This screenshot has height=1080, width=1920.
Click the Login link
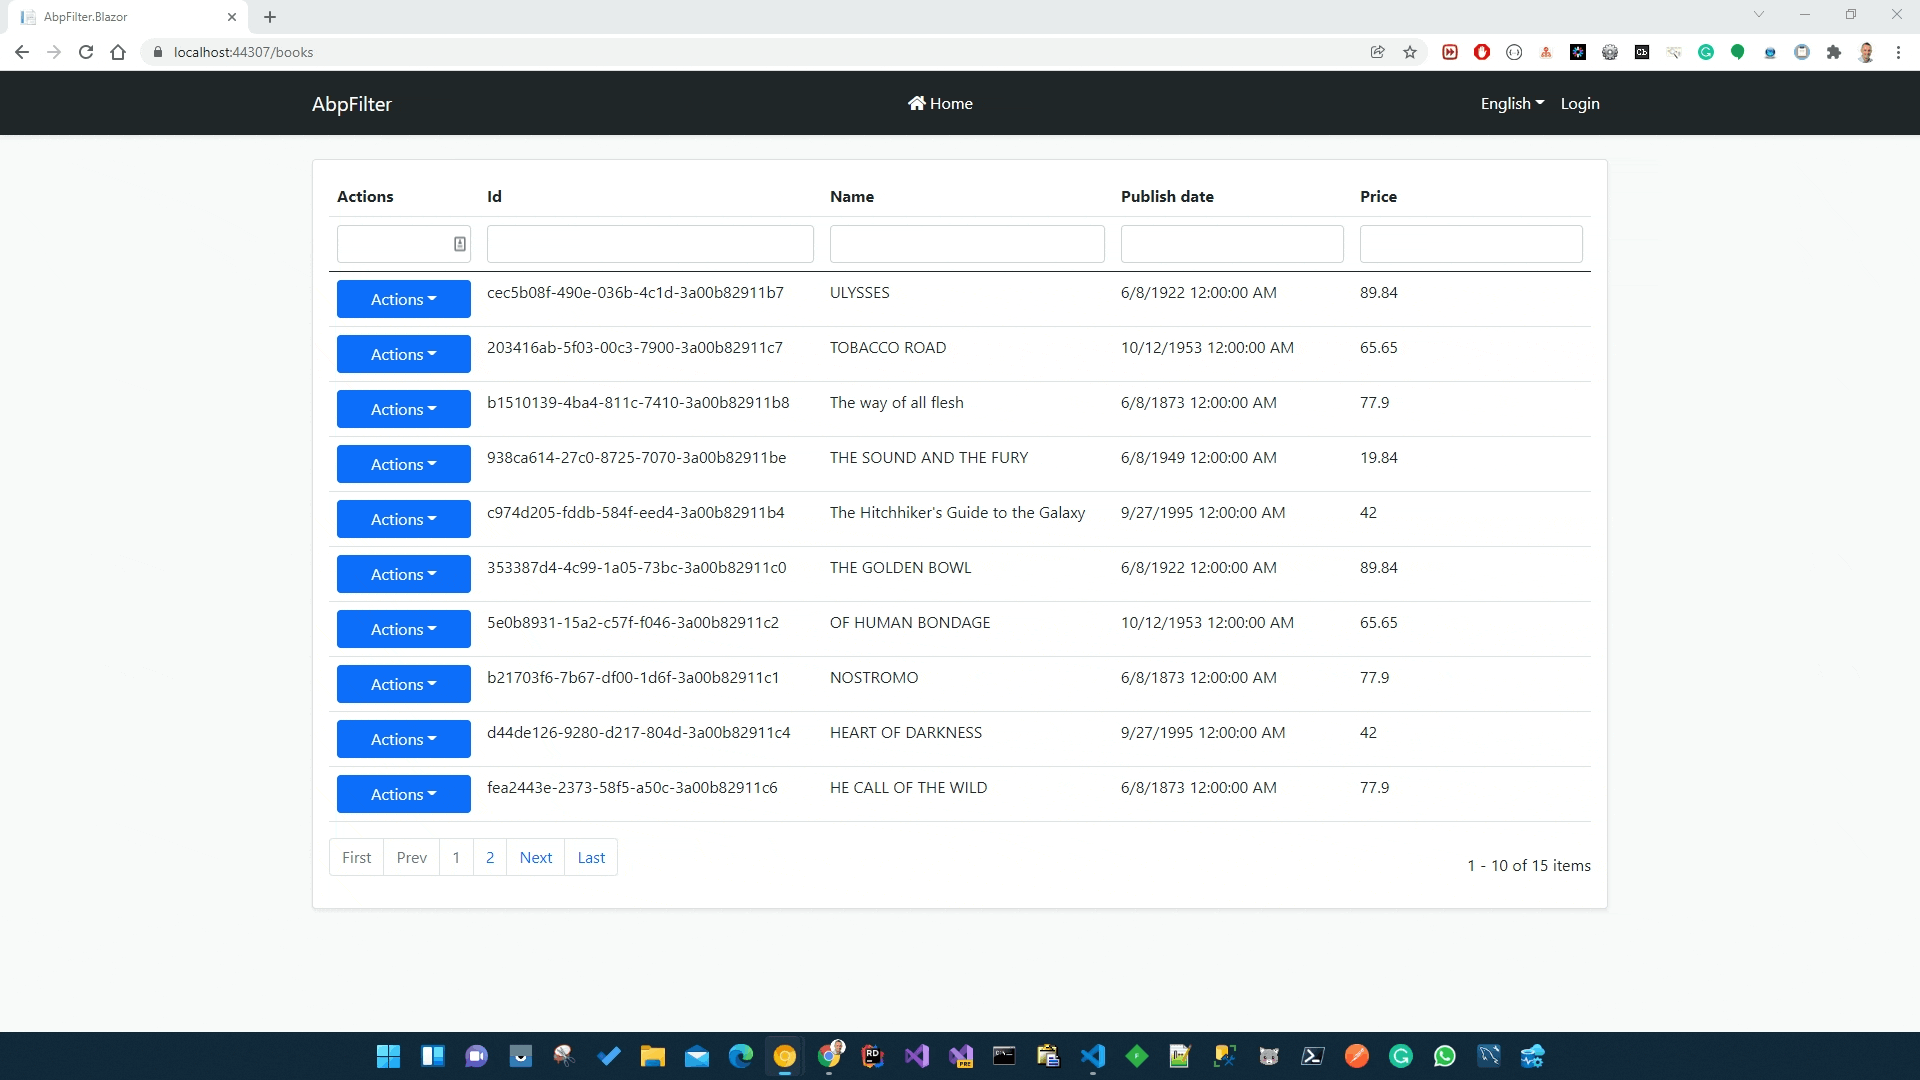1580,103
